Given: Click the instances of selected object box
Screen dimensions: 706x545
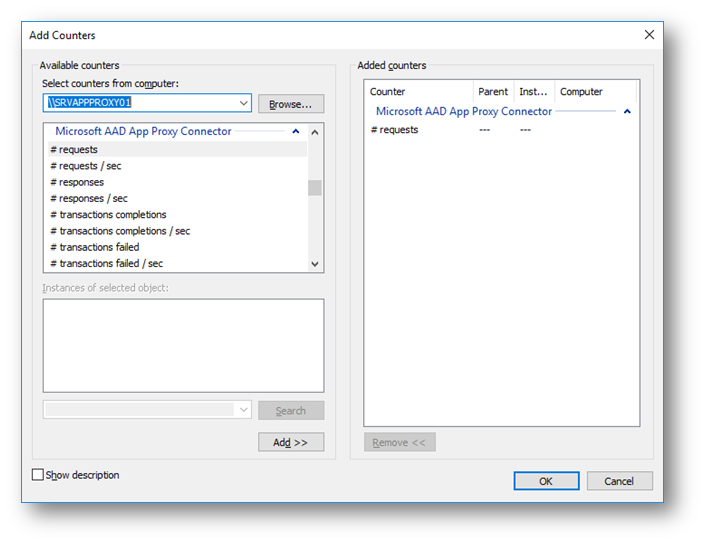Looking at the screenshot, I should click(183, 345).
